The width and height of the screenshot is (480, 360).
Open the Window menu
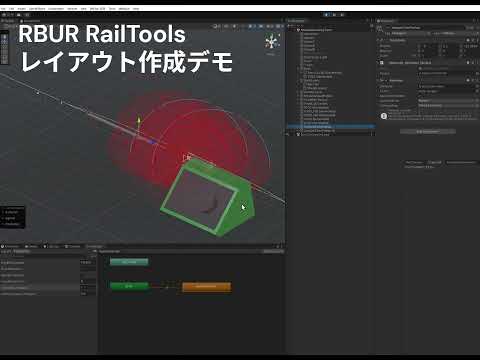point(124,8)
